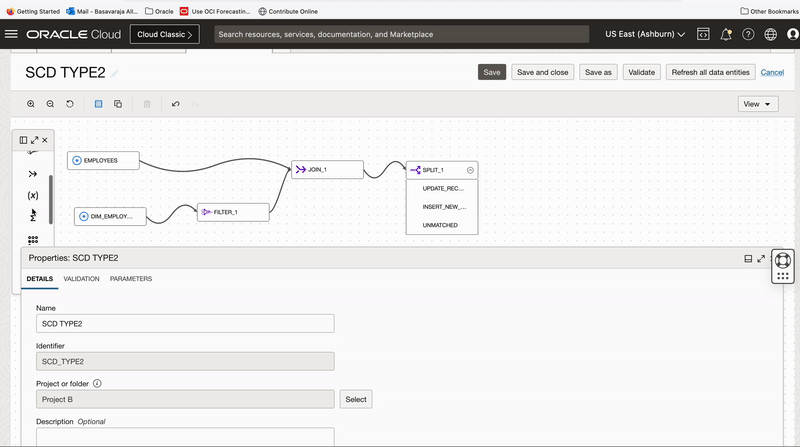Image resolution: width=800 pixels, height=447 pixels.
Task: Open the Oracle bookmarks folder
Action: (x=159, y=11)
